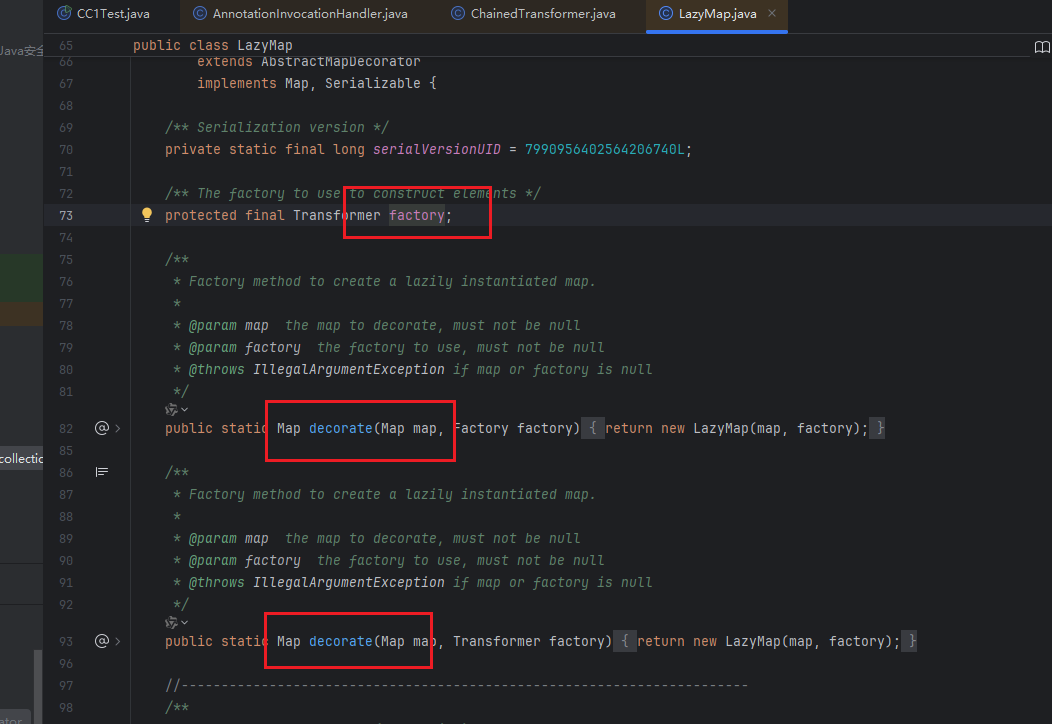This screenshot has height=724, width=1052.
Task: Click the class icon on the CC1Test.java tab
Action: point(65,14)
